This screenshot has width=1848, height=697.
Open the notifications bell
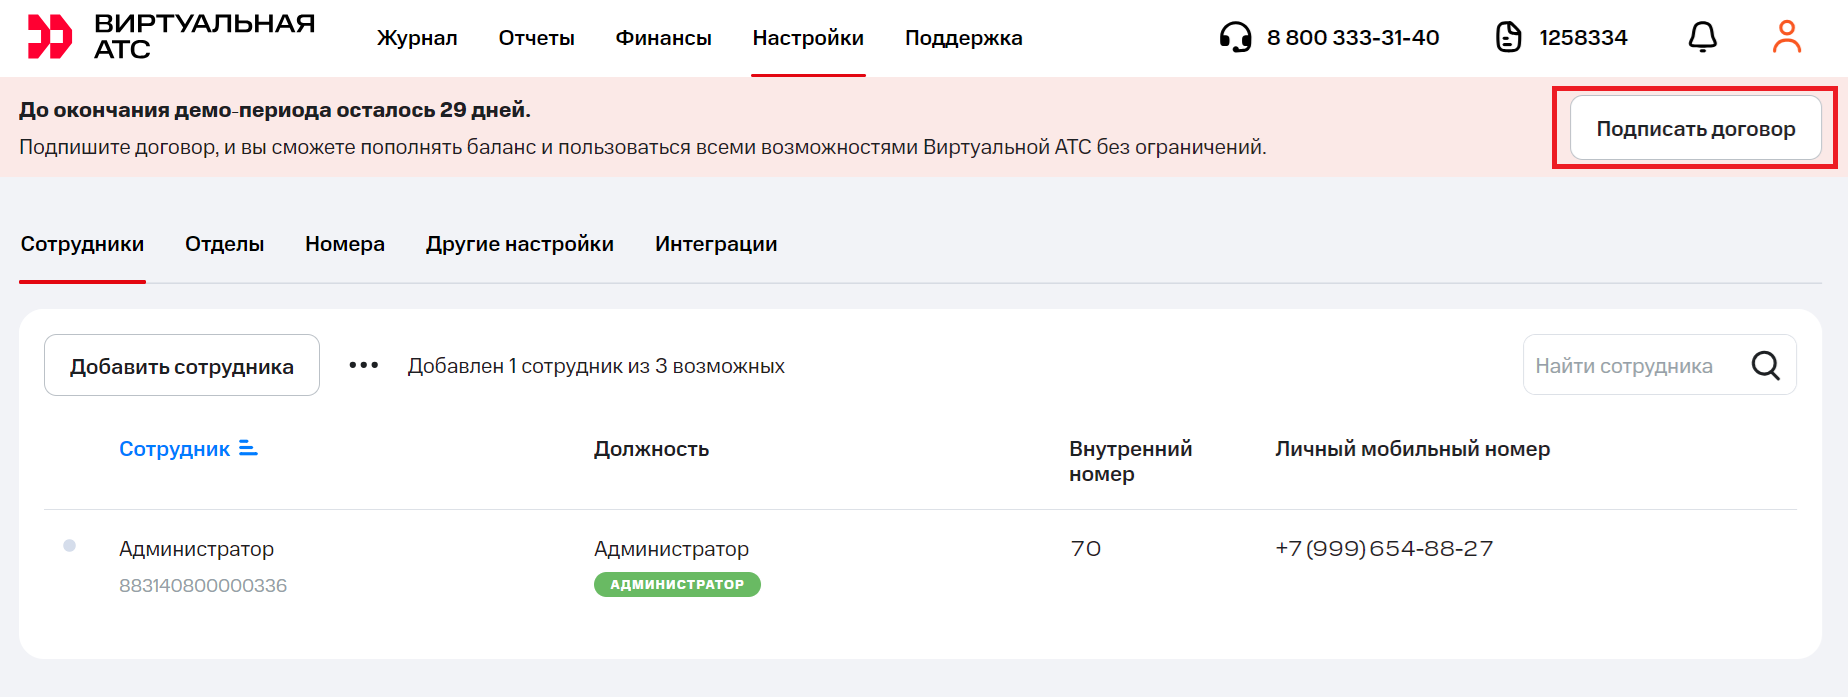coord(1702,38)
